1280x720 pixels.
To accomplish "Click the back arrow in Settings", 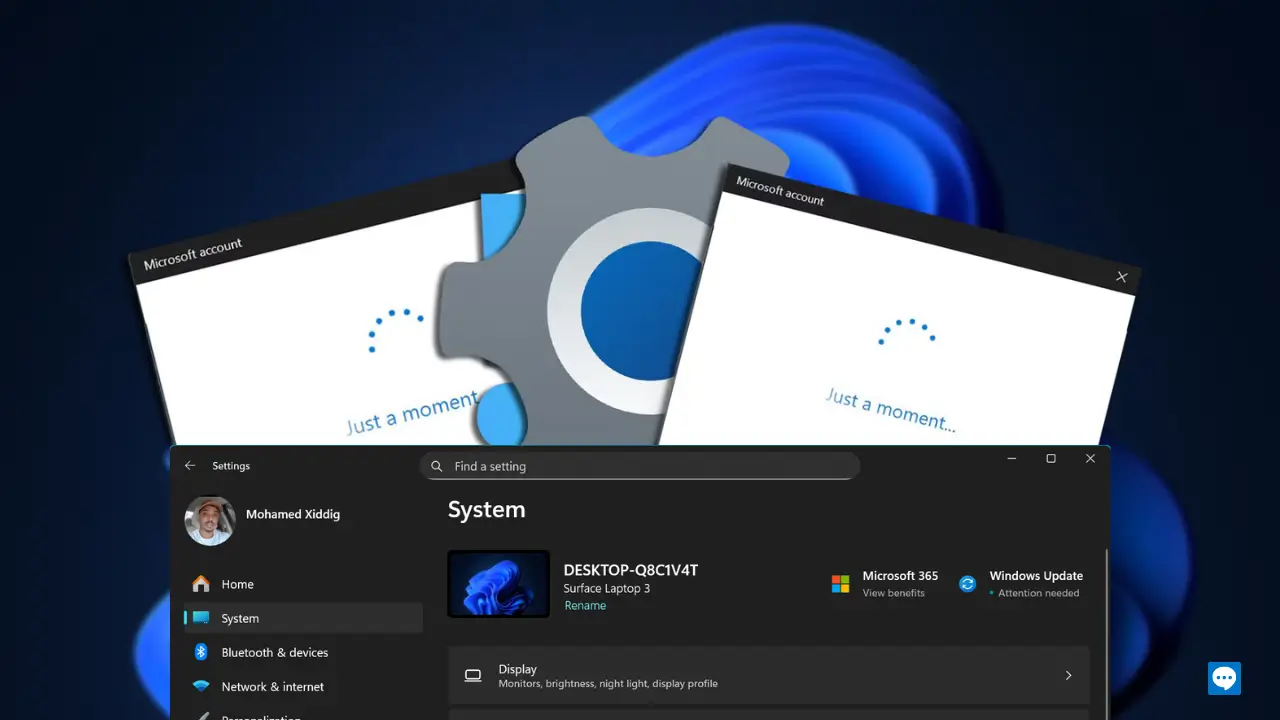I will tap(190, 466).
